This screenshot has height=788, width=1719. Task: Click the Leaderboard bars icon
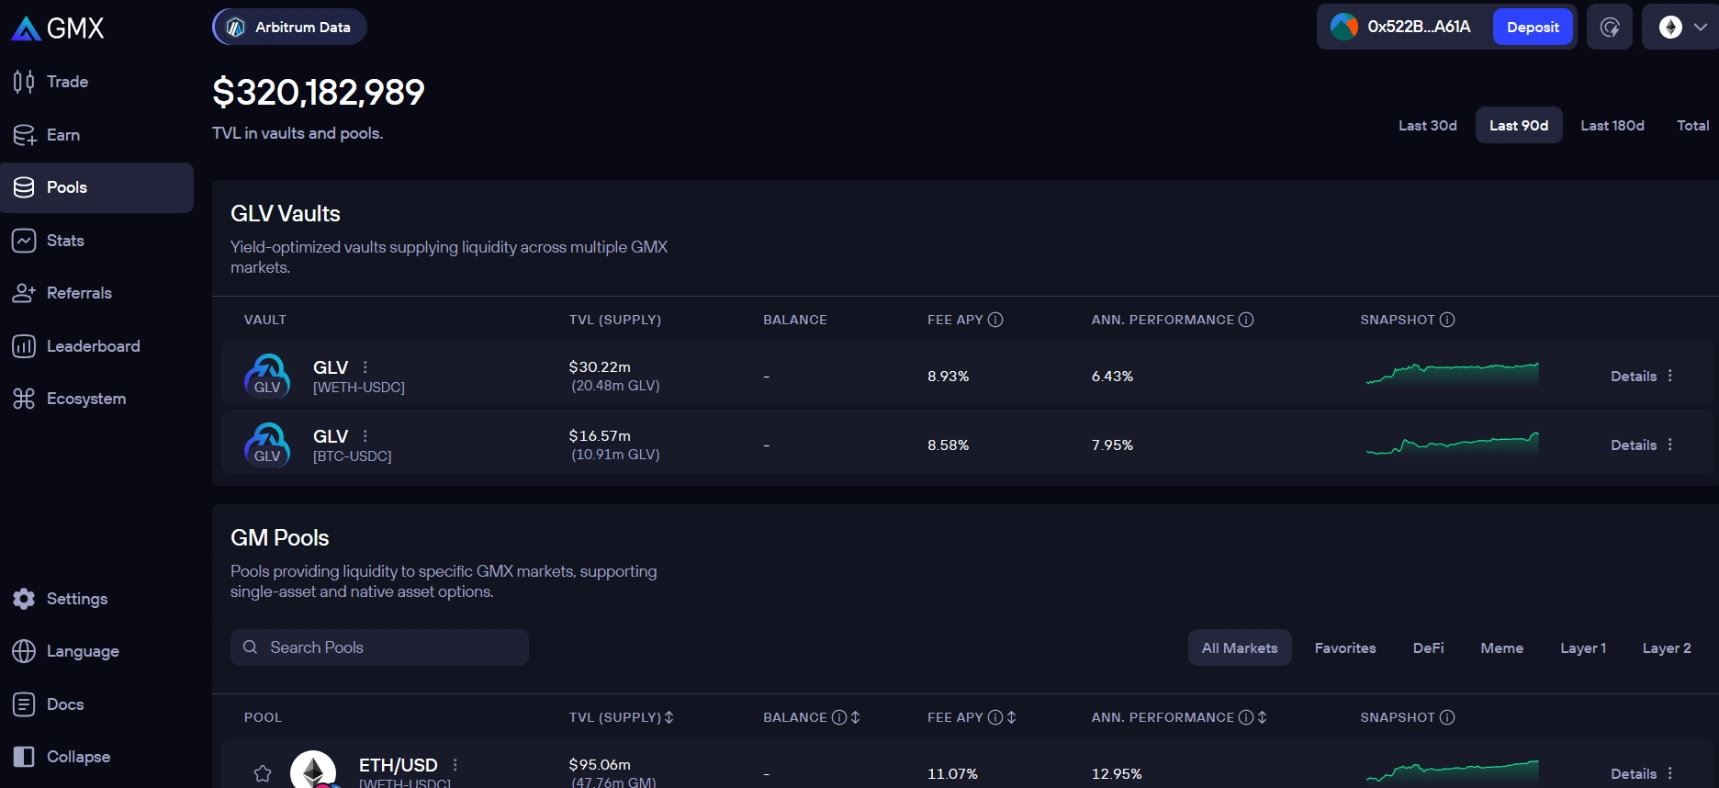tap(24, 346)
